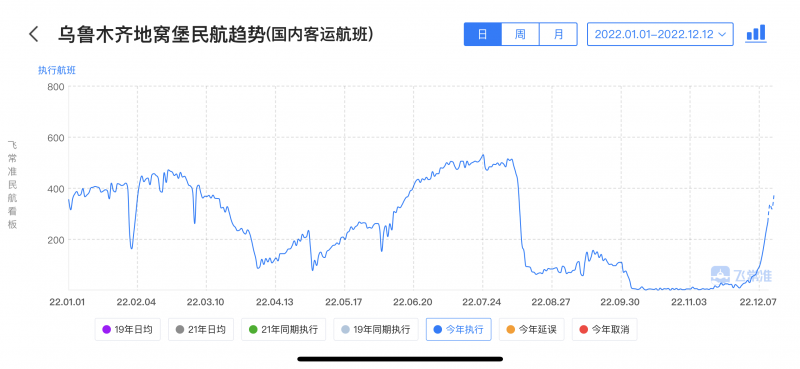Toggle the 21年同期执行 legend series
This screenshot has width=800, height=369.
pyautogui.click(x=283, y=330)
